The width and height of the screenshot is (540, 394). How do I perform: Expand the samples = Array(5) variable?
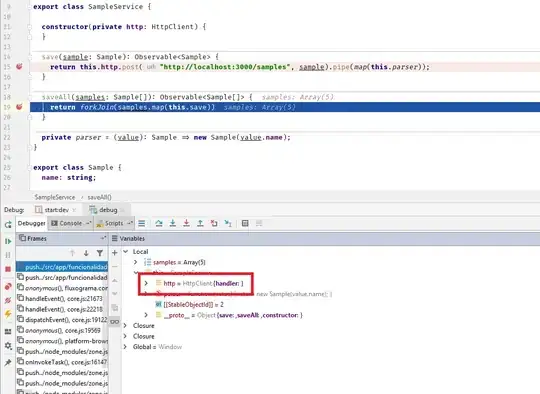click(x=136, y=262)
